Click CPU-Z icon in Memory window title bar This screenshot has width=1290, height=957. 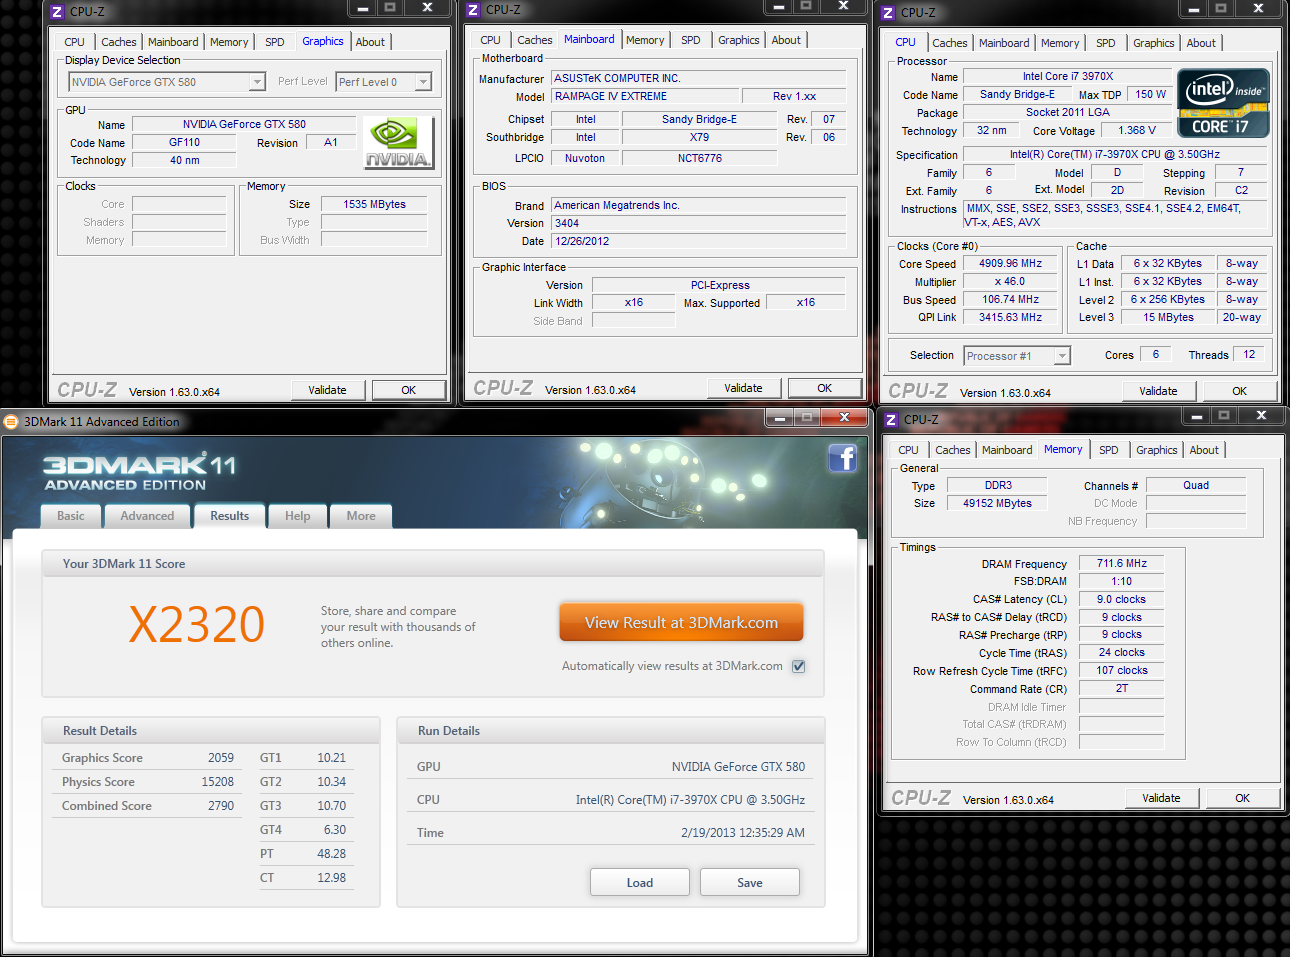[891, 420]
